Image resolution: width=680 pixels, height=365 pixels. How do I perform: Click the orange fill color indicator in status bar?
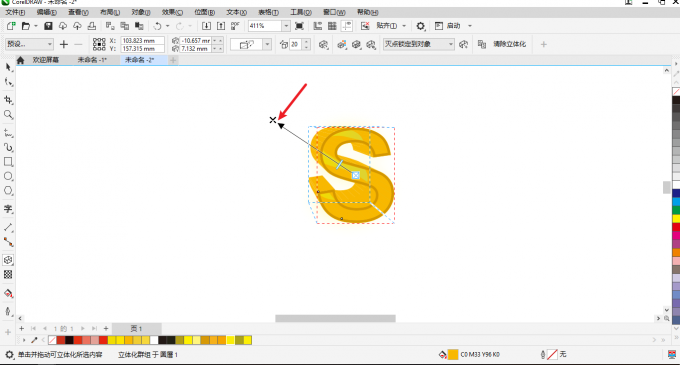(453, 355)
